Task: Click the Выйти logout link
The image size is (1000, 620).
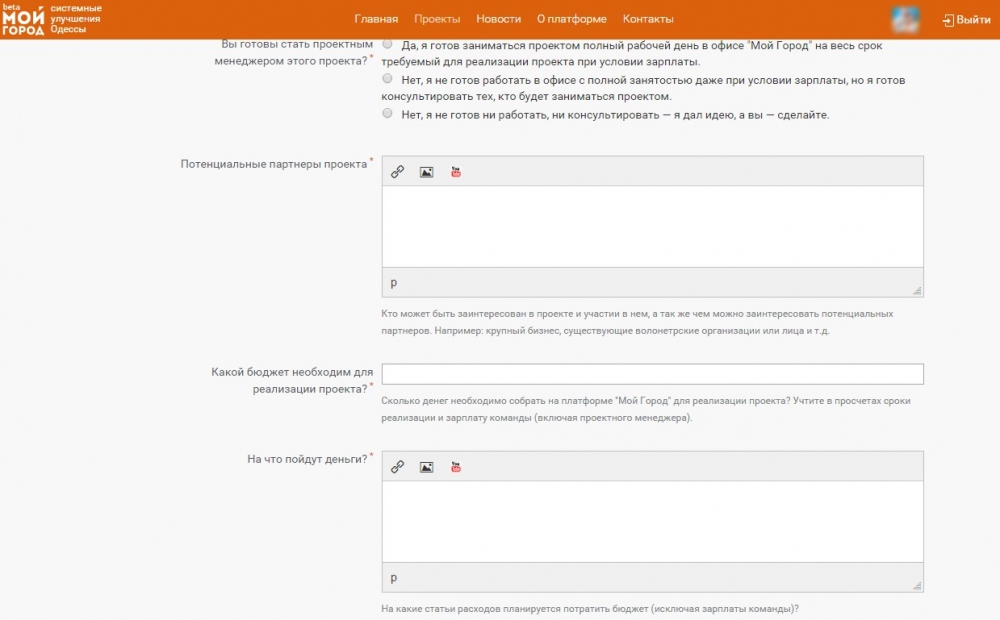Action: point(966,20)
